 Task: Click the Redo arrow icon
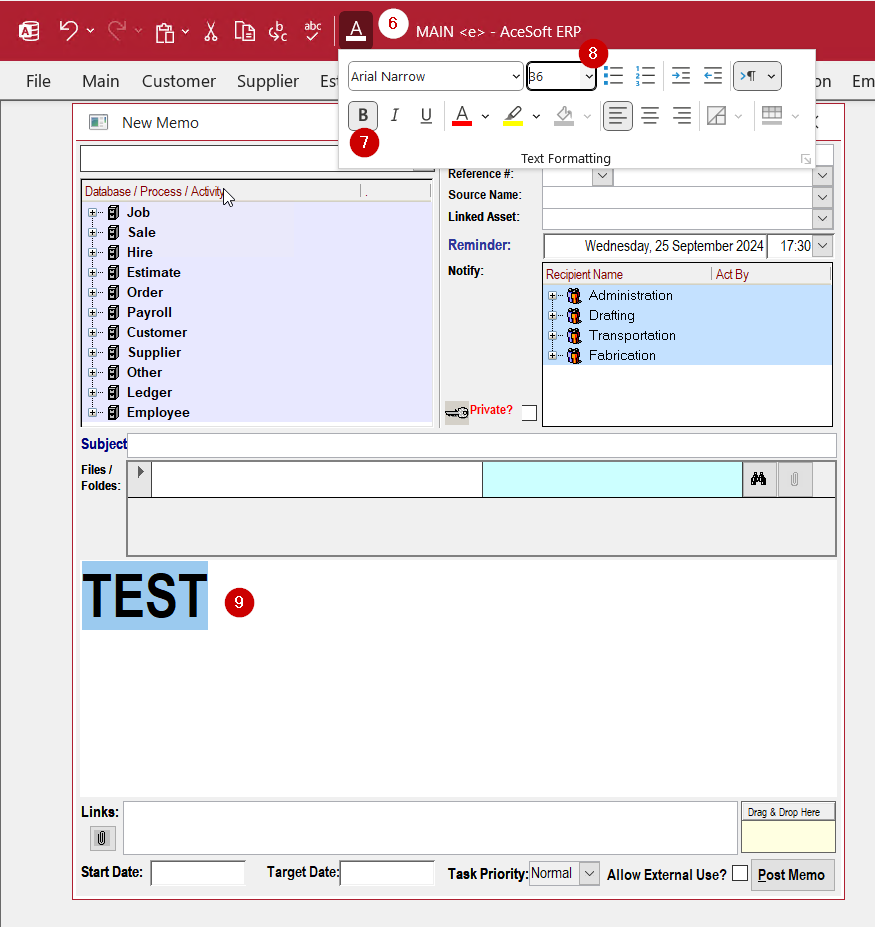117,30
